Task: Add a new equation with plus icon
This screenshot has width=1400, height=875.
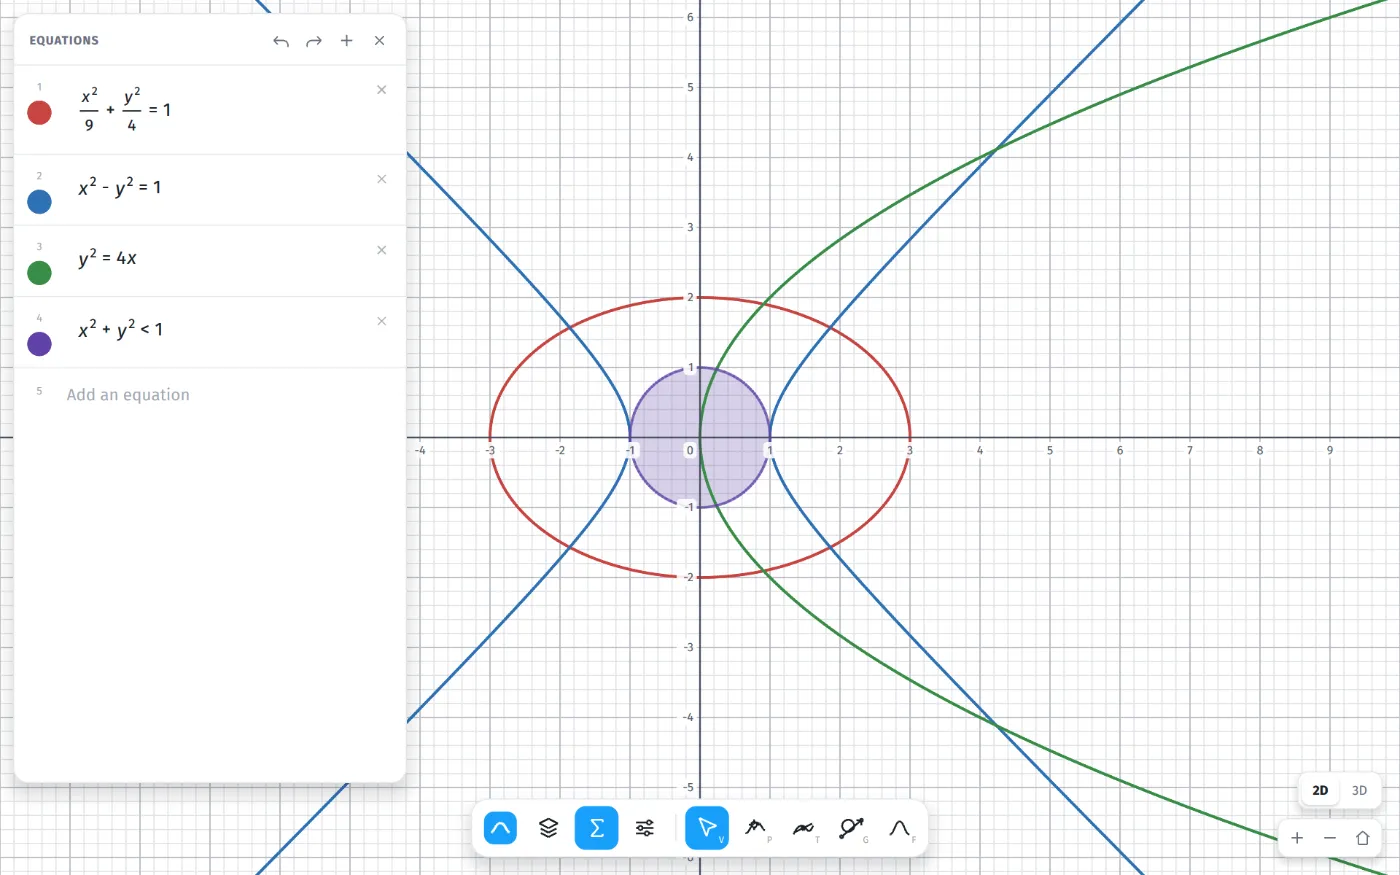Action: coord(347,41)
